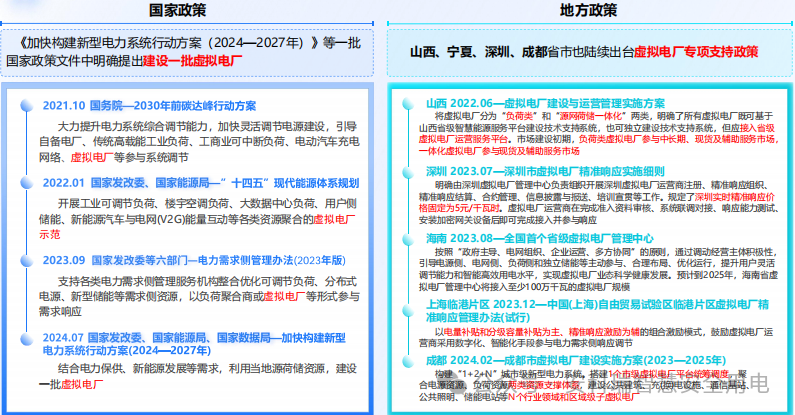This screenshot has width=795, height=415.
Task: Click the timeline dot beside 海南 2023.08
Action: [408, 239]
